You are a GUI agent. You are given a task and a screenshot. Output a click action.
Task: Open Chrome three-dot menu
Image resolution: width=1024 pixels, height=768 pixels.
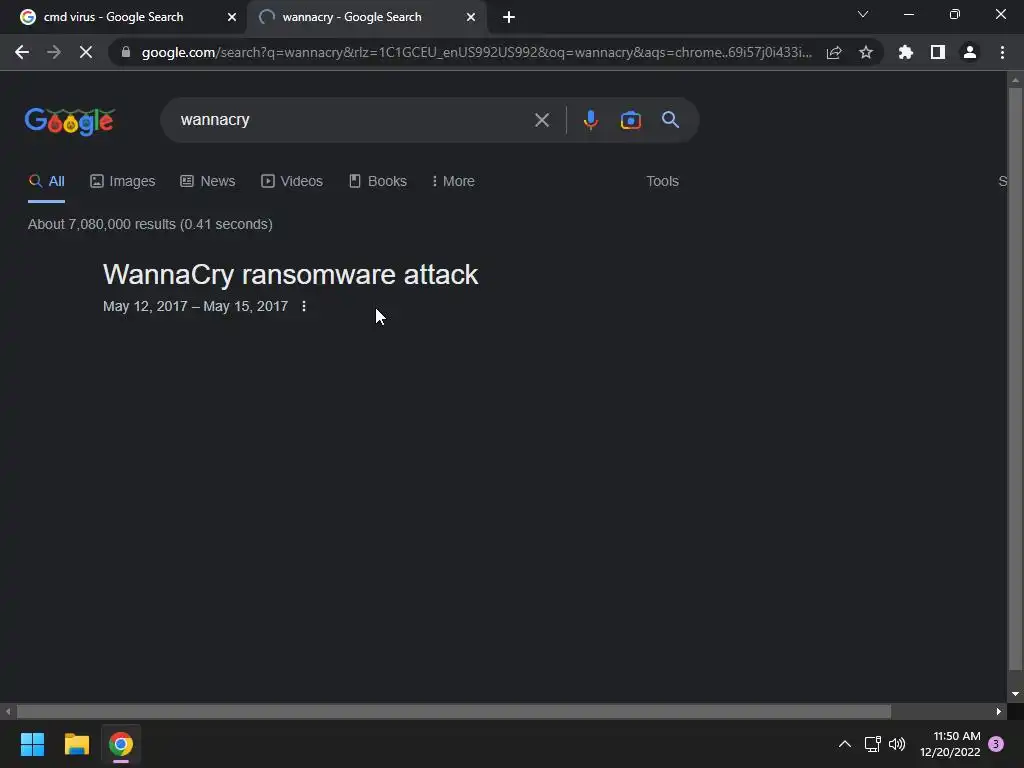click(x=1002, y=52)
